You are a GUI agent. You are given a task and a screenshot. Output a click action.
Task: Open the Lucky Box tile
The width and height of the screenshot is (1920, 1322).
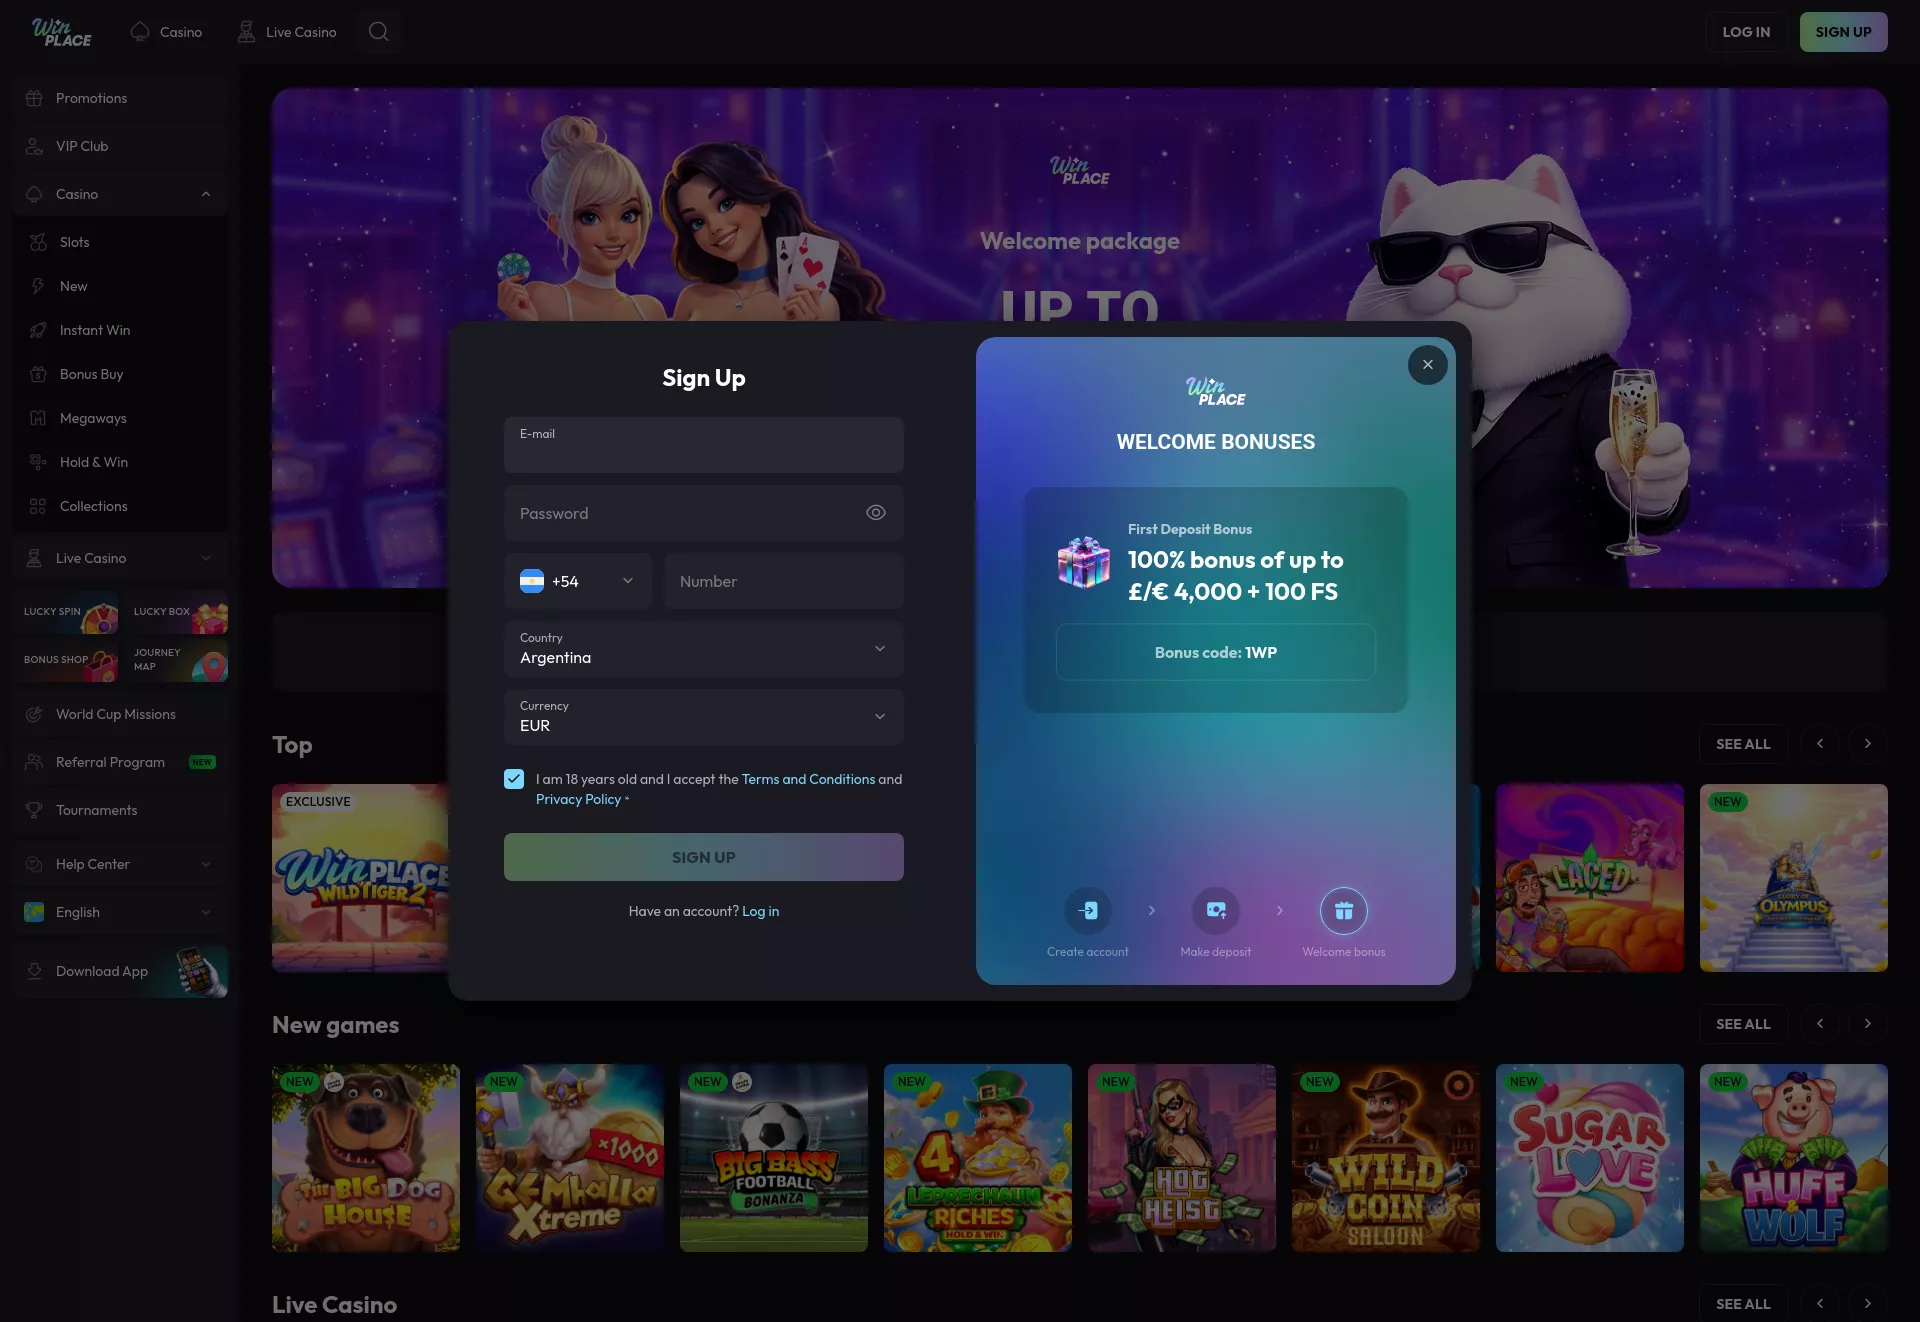pos(176,612)
